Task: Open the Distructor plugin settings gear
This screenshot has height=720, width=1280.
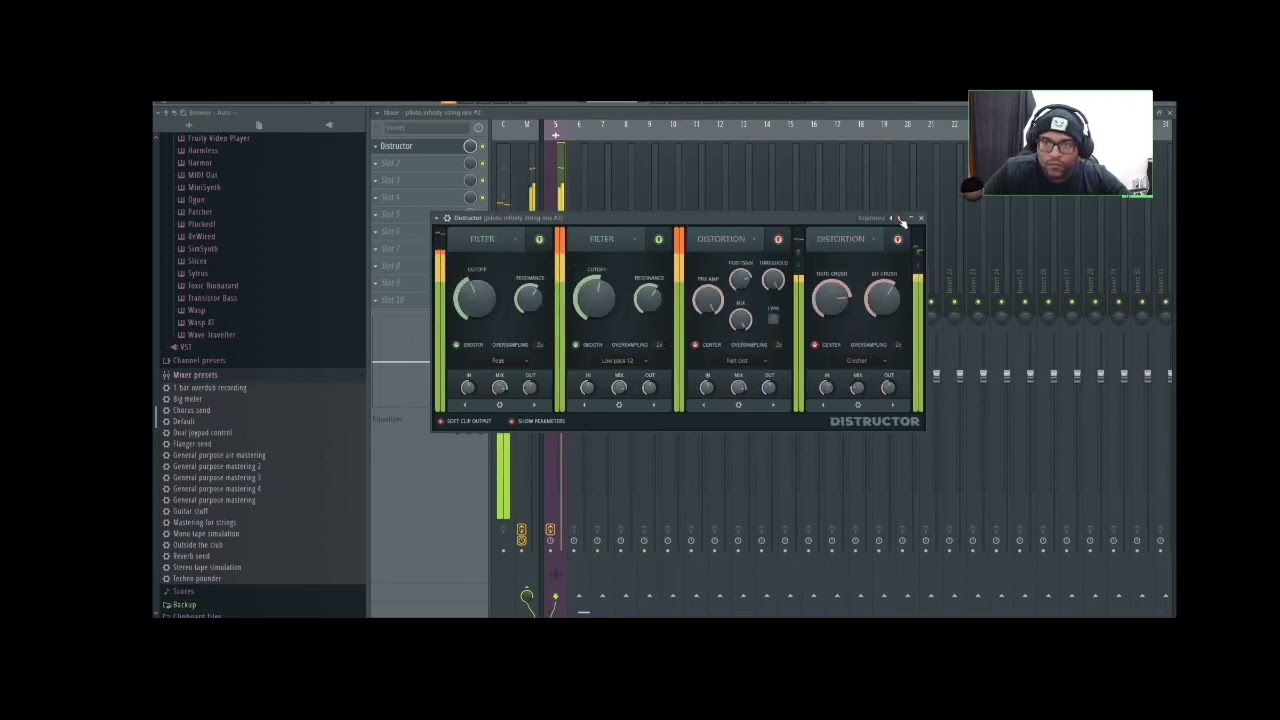Action: (447, 218)
